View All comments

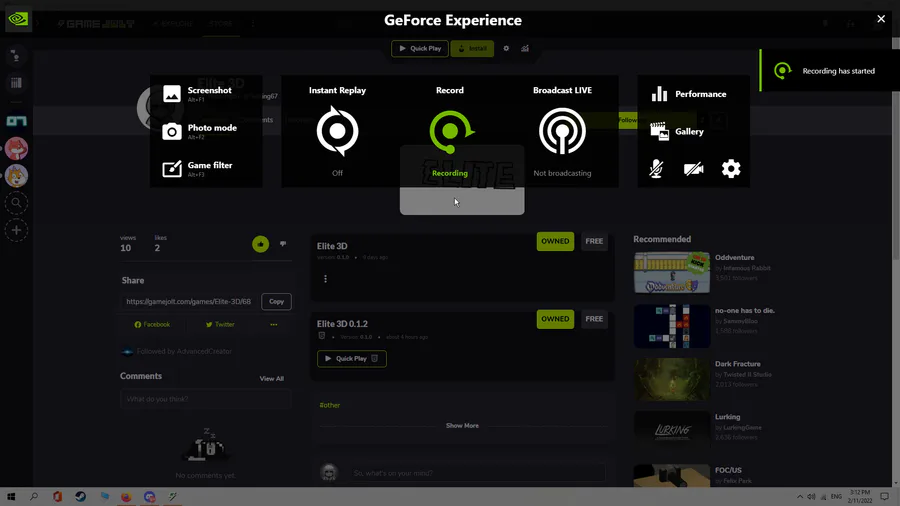[x=271, y=379]
